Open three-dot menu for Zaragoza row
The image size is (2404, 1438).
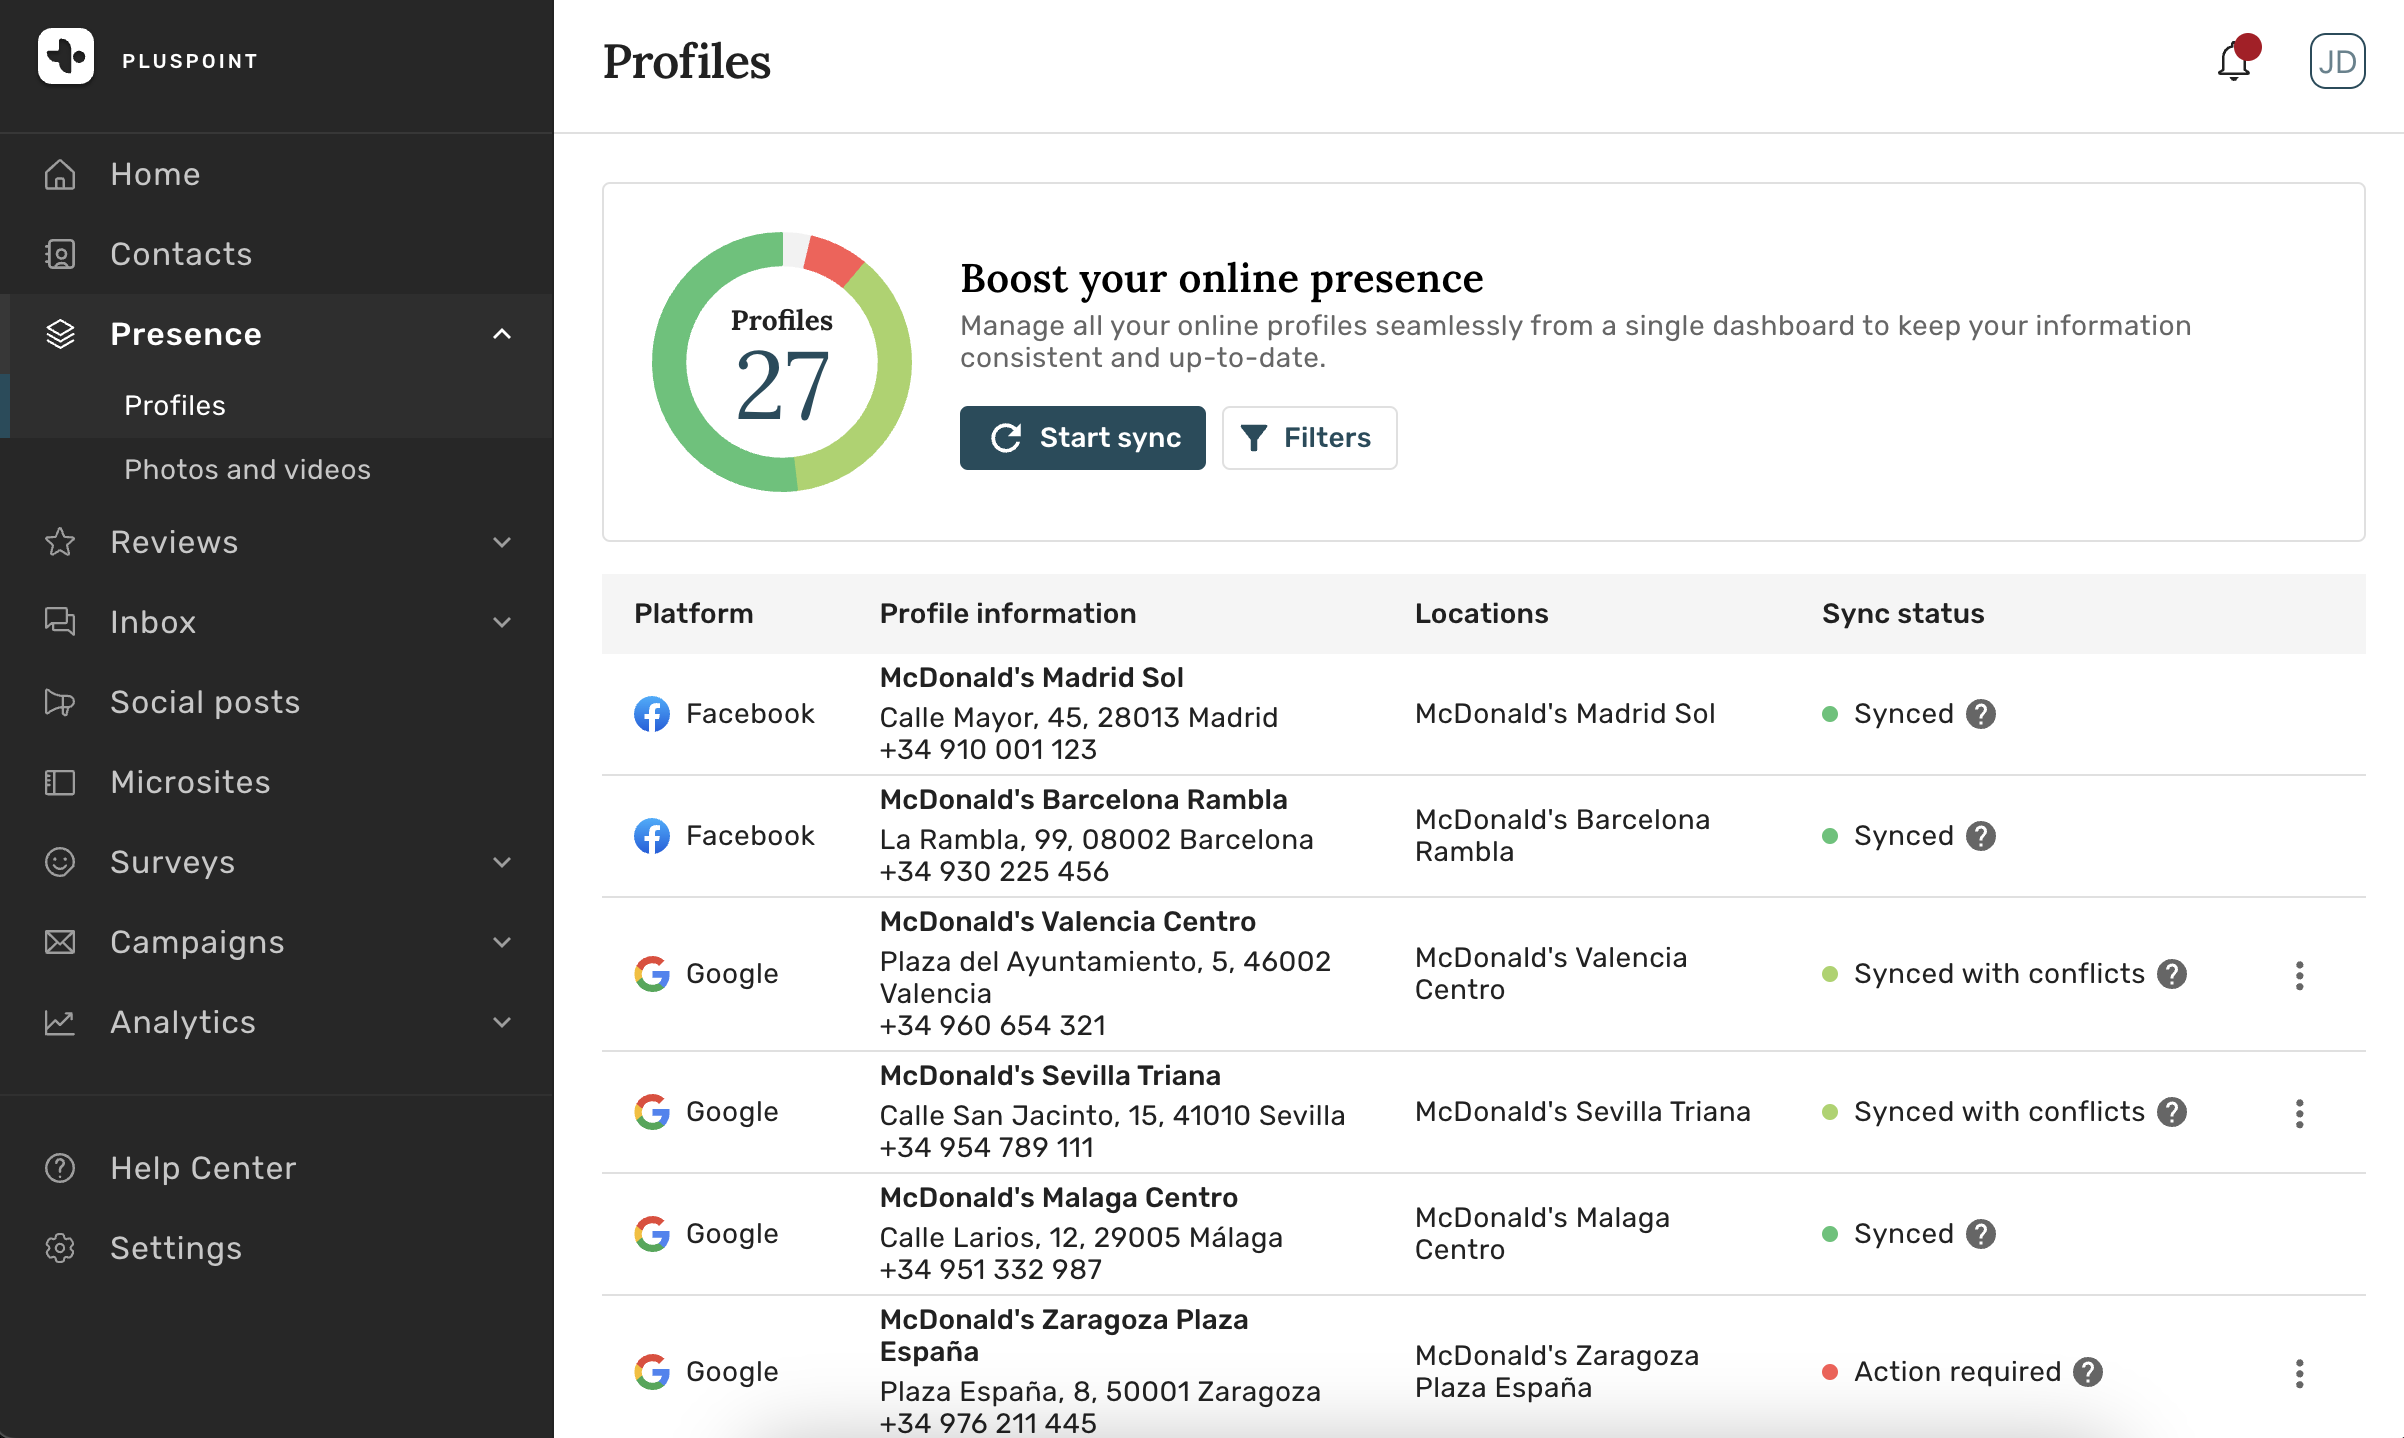(x=2299, y=1373)
